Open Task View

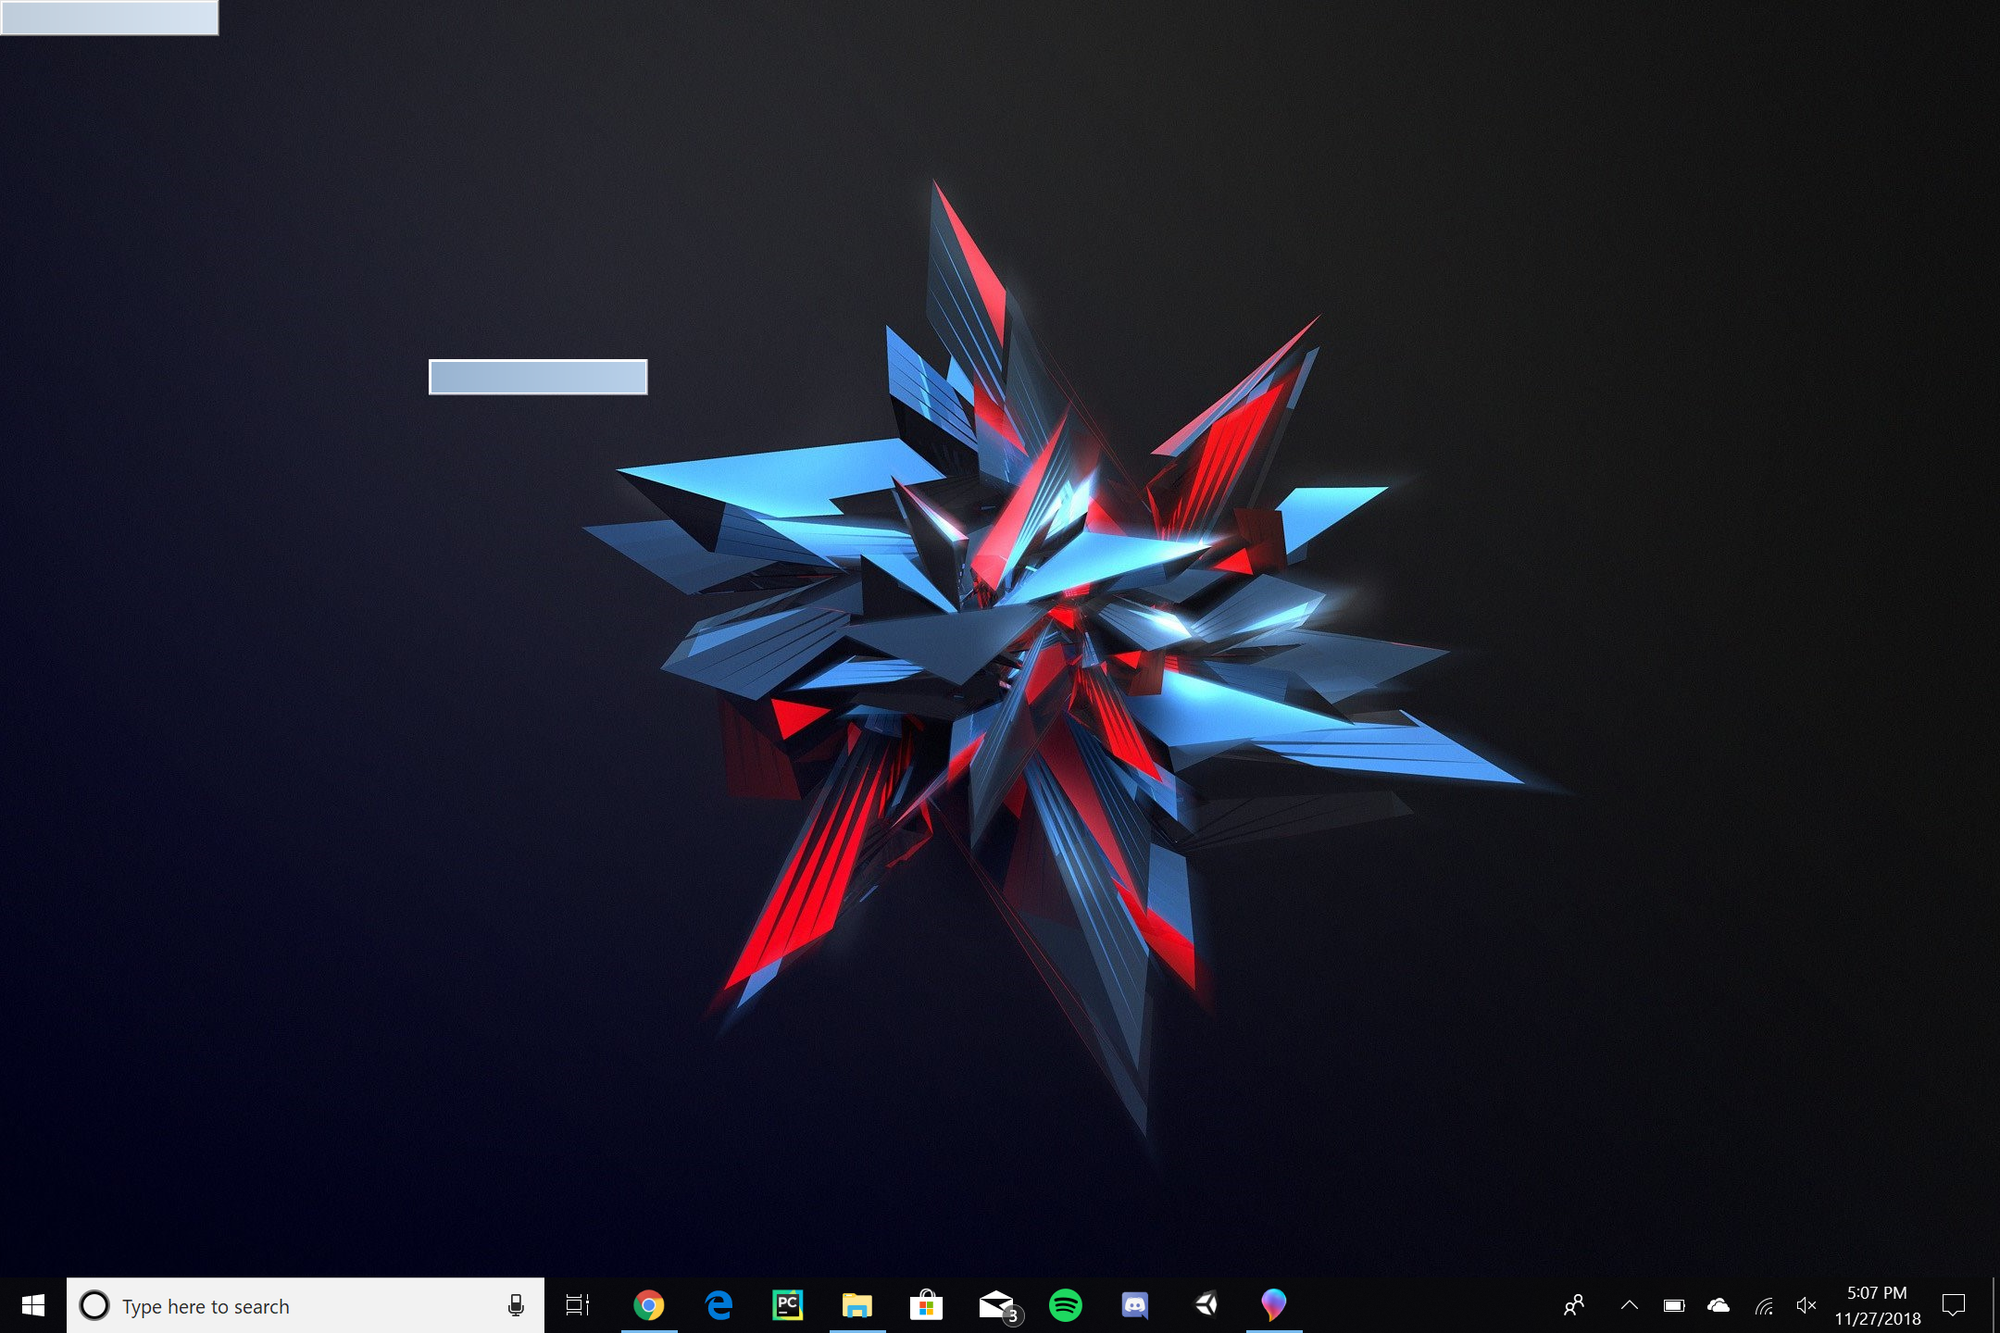[578, 1305]
